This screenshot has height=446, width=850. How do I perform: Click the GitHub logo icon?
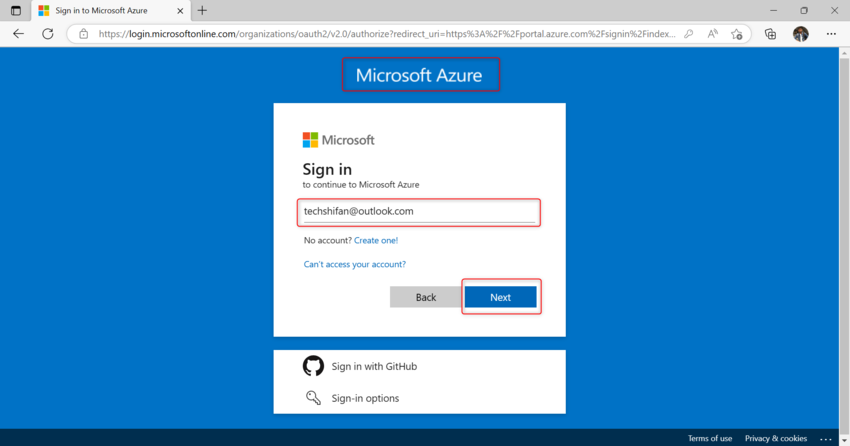pyautogui.click(x=313, y=366)
